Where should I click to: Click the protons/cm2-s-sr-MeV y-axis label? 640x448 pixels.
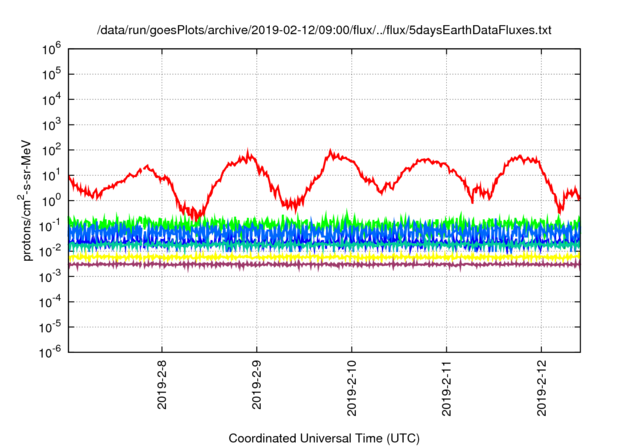tap(26, 200)
